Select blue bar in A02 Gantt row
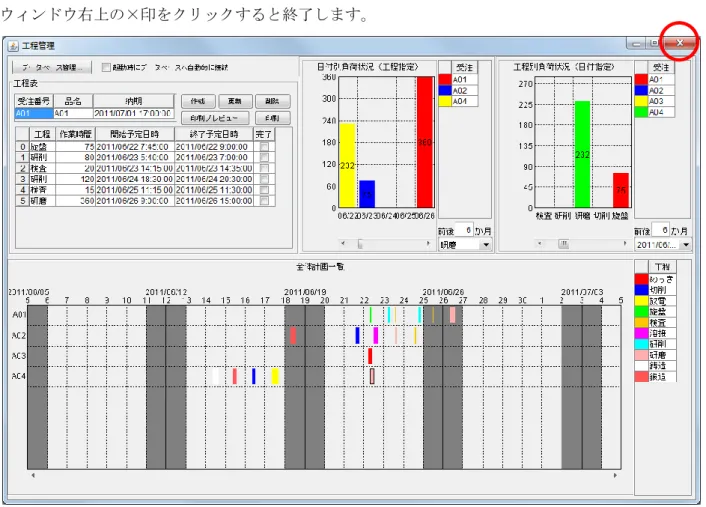The image size is (706, 507). pyautogui.click(x=358, y=335)
